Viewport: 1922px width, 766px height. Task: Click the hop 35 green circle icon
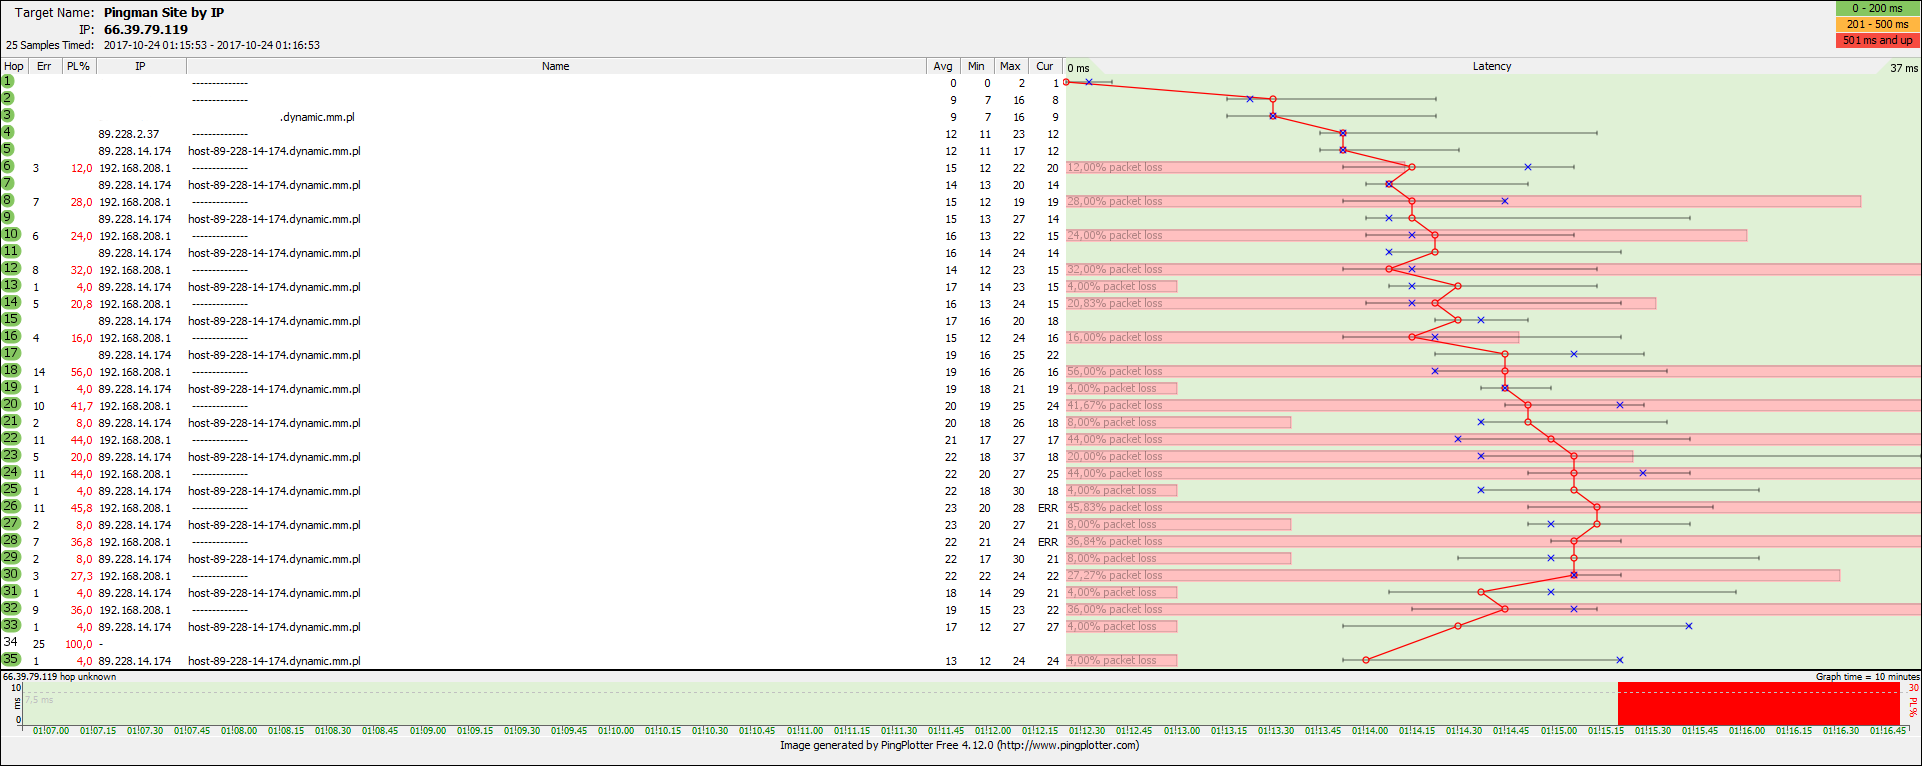point(11,659)
